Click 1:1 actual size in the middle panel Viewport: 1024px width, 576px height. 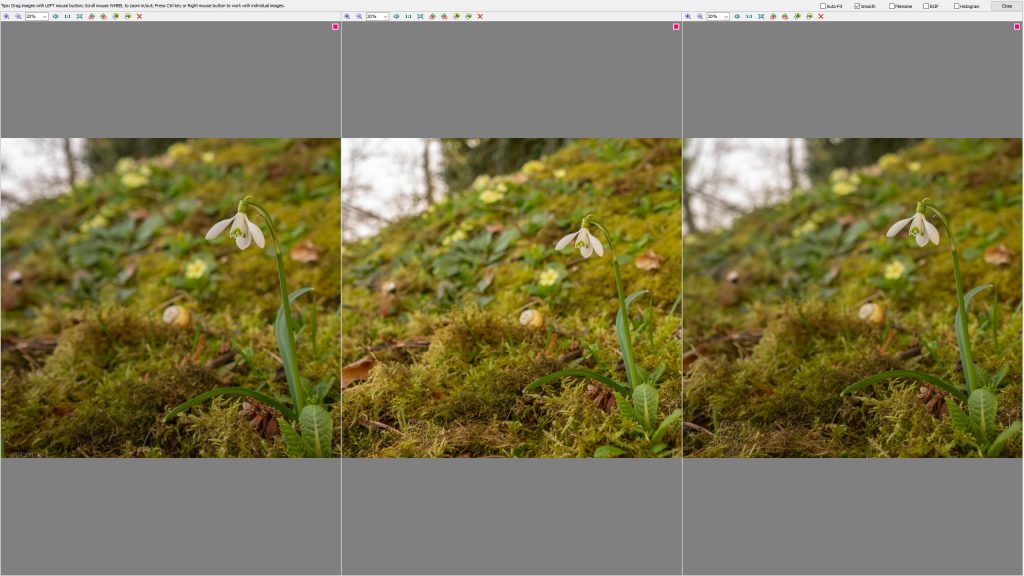point(408,16)
